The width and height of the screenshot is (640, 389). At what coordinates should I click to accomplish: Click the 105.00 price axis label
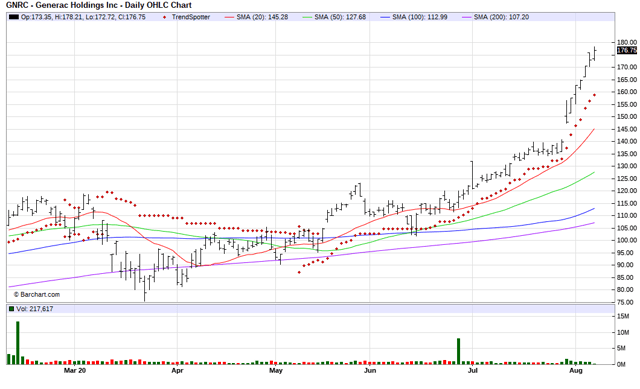point(627,228)
